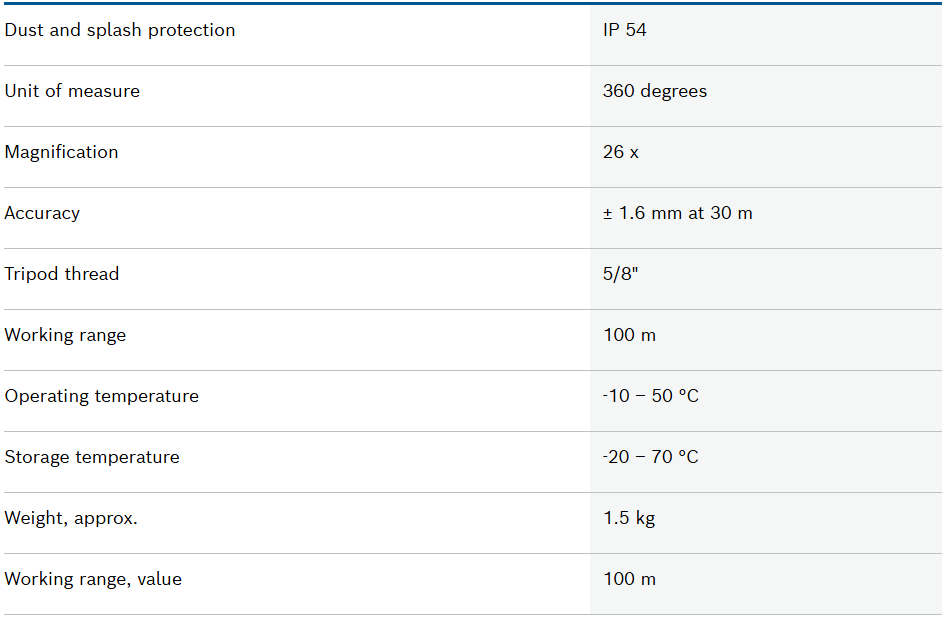Viewport: 945px width, 618px height.
Task: Select the 5/8" tripod thread value
Action: pos(621,274)
